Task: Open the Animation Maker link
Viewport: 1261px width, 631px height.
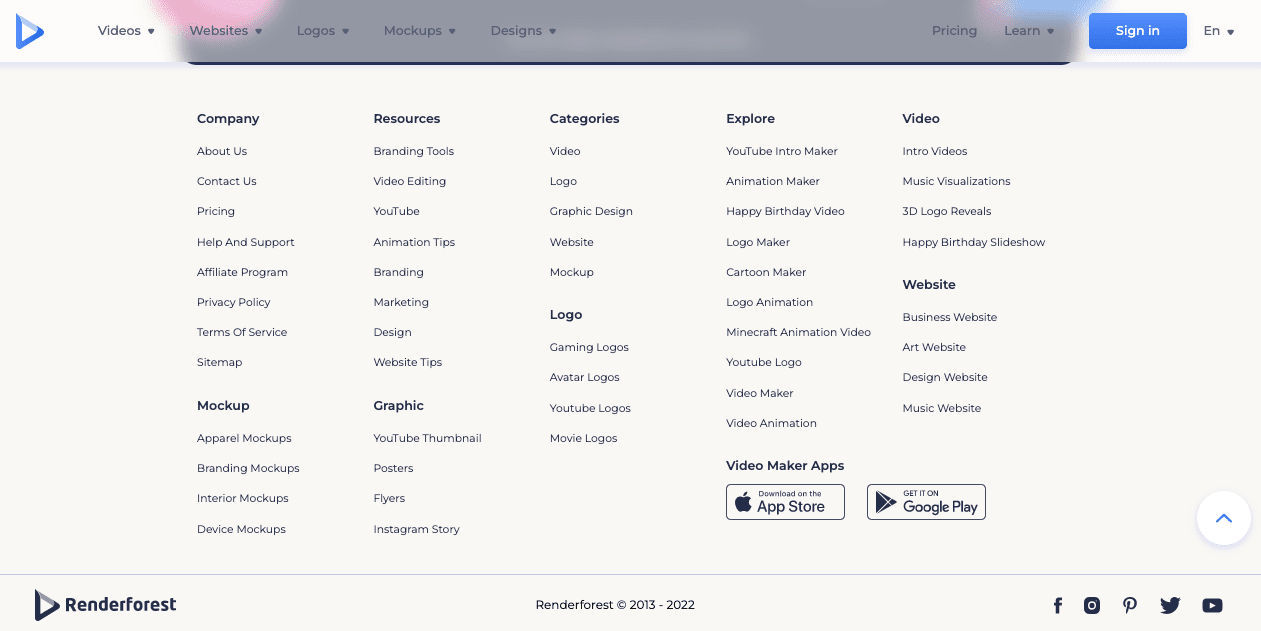Action: click(773, 181)
